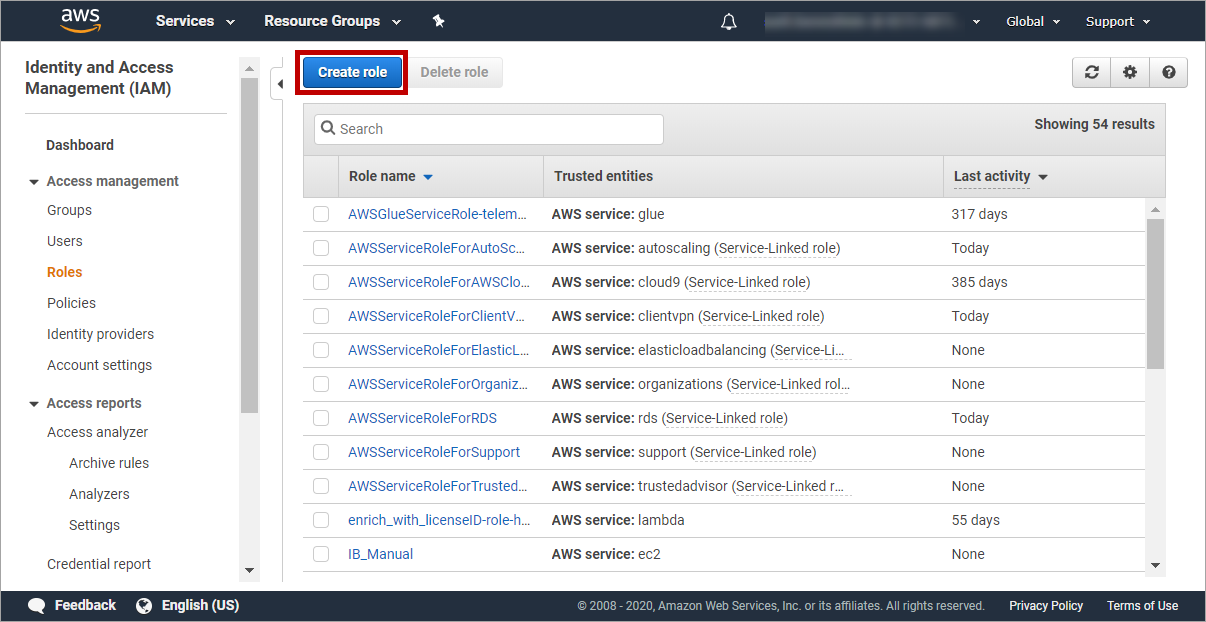Open the Privacy Policy link
The width and height of the screenshot is (1206, 622).
[x=1046, y=606]
